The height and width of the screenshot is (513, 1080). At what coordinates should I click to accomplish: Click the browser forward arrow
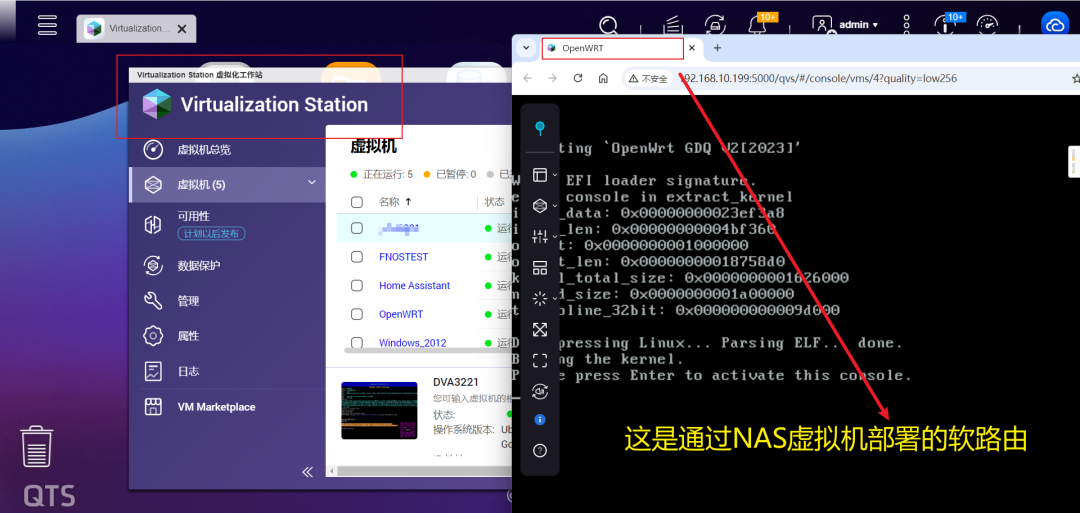pos(552,78)
